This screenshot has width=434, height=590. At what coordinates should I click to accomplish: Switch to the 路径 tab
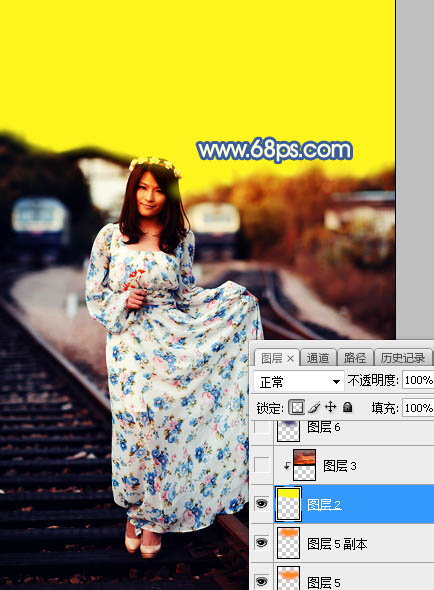pos(355,358)
